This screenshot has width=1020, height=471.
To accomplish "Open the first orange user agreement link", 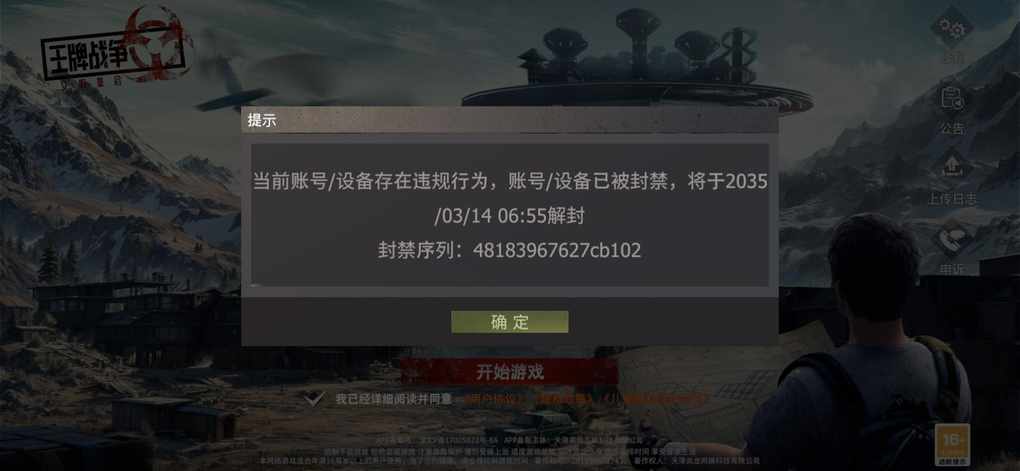I will click(494, 399).
